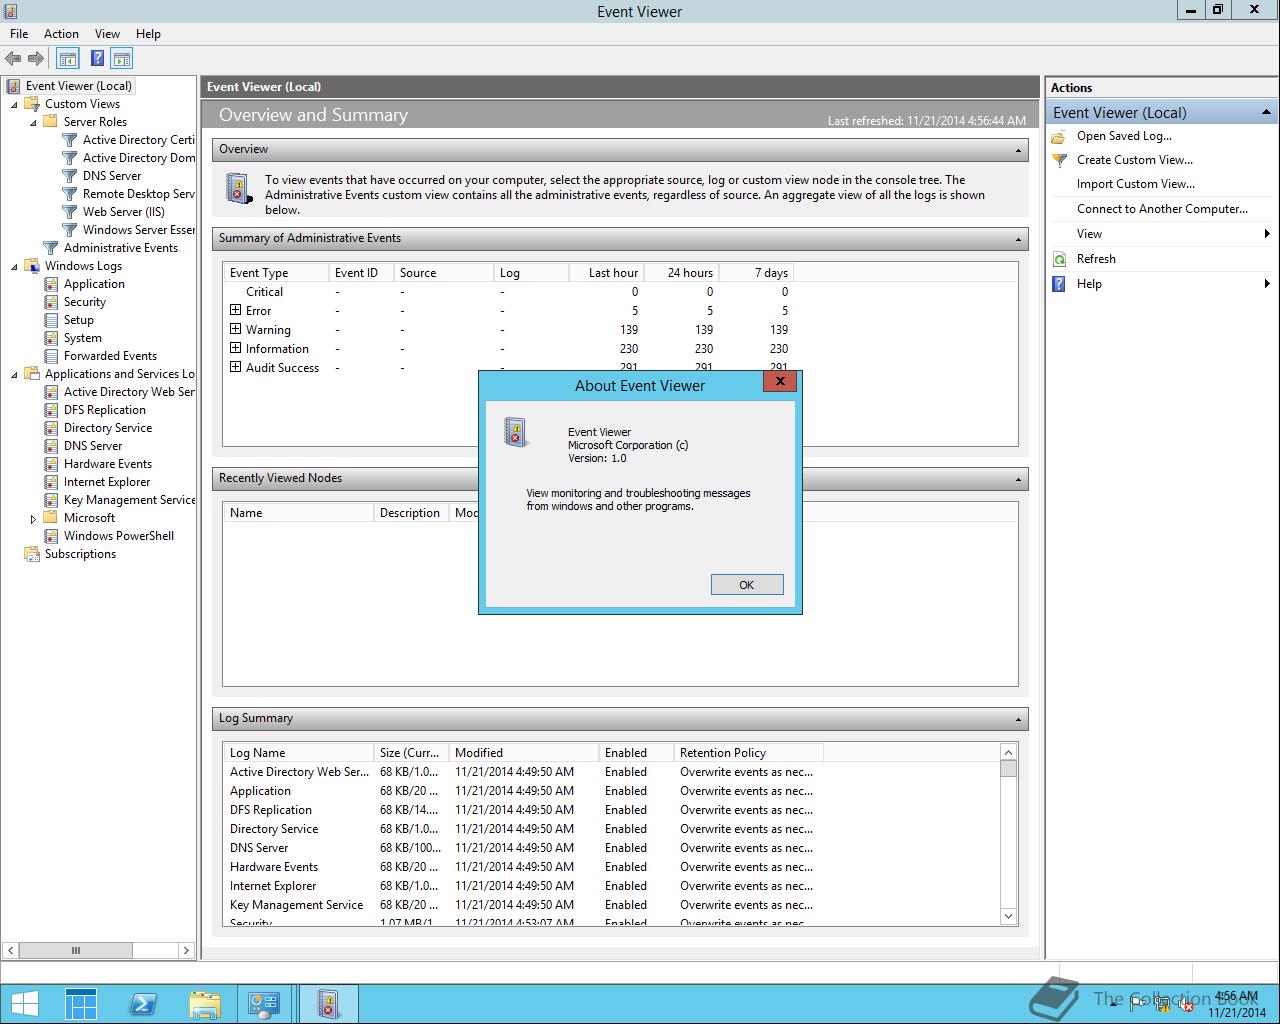Collapse the Log Summary section
This screenshot has width=1280, height=1024.
(x=1018, y=719)
